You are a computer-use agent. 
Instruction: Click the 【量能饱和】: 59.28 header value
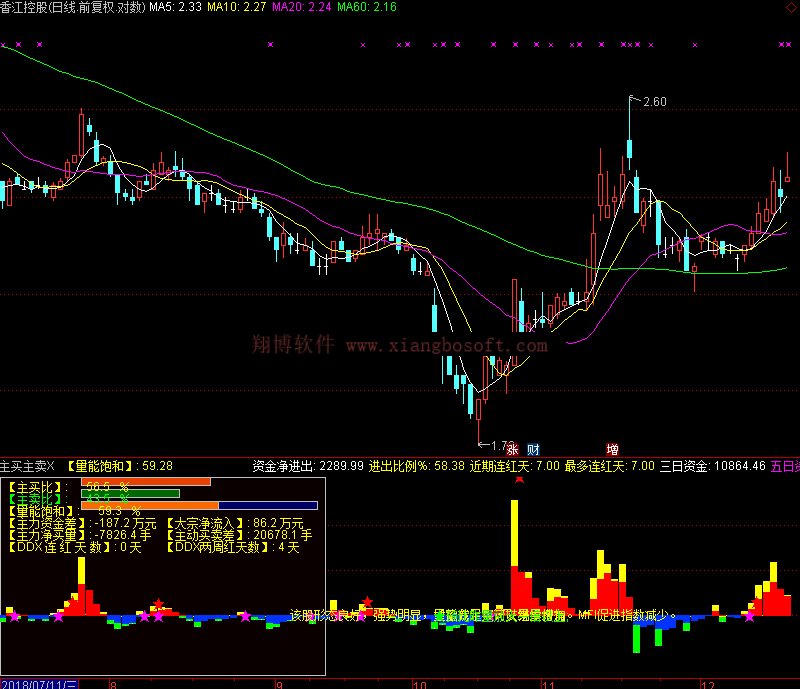[x=119, y=466]
